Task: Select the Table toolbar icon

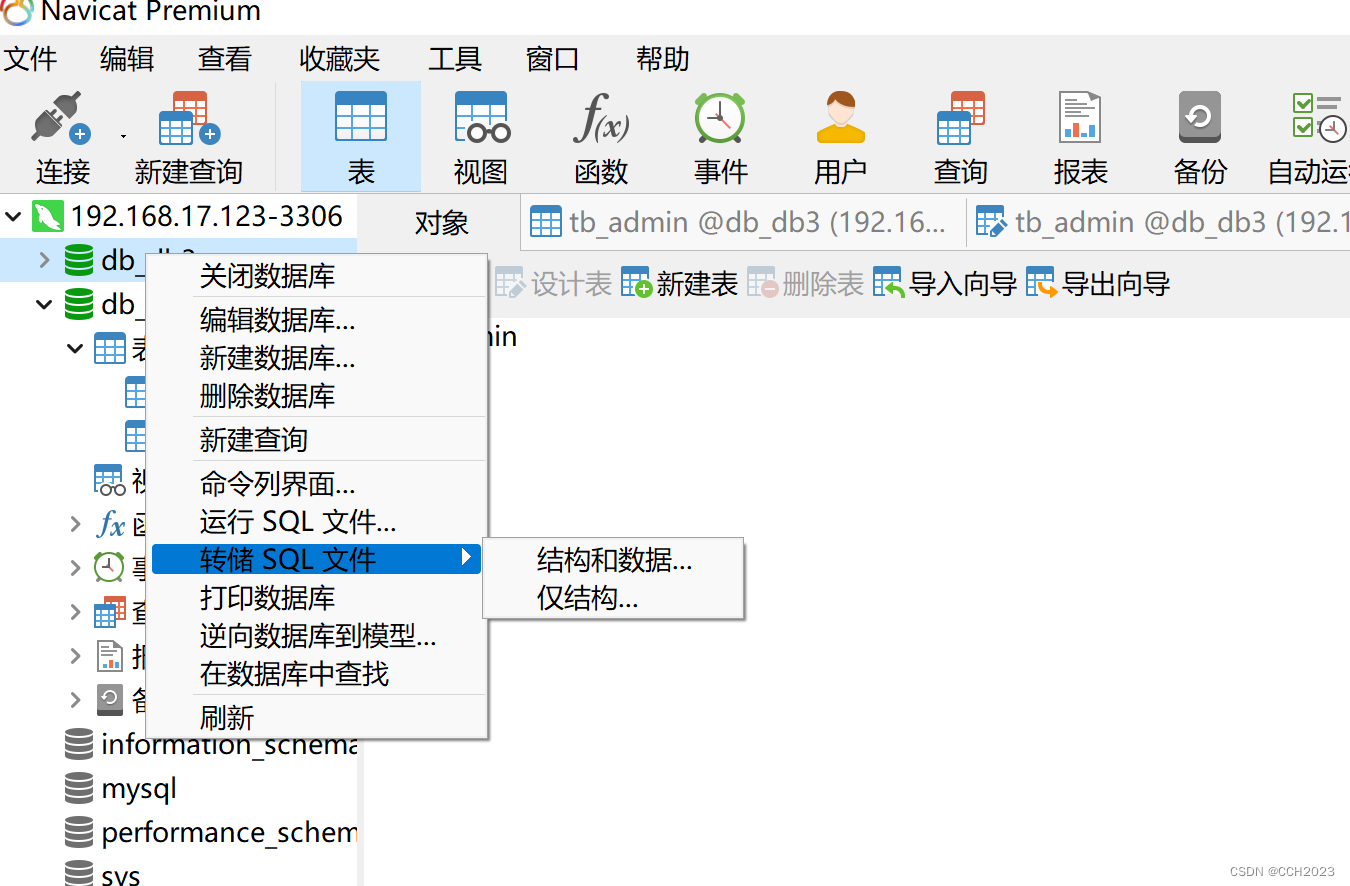Action: (x=361, y=117)
